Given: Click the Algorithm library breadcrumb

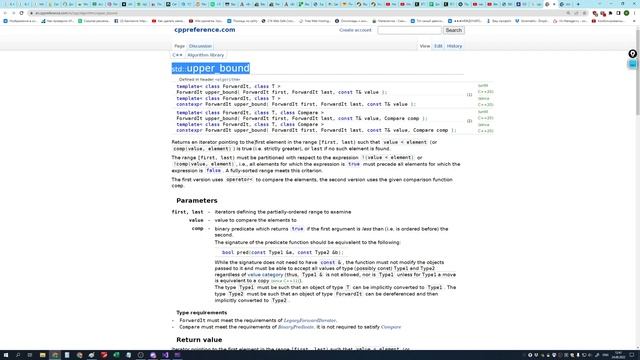Looking at the screenshot, I should (x=206, y=55).
